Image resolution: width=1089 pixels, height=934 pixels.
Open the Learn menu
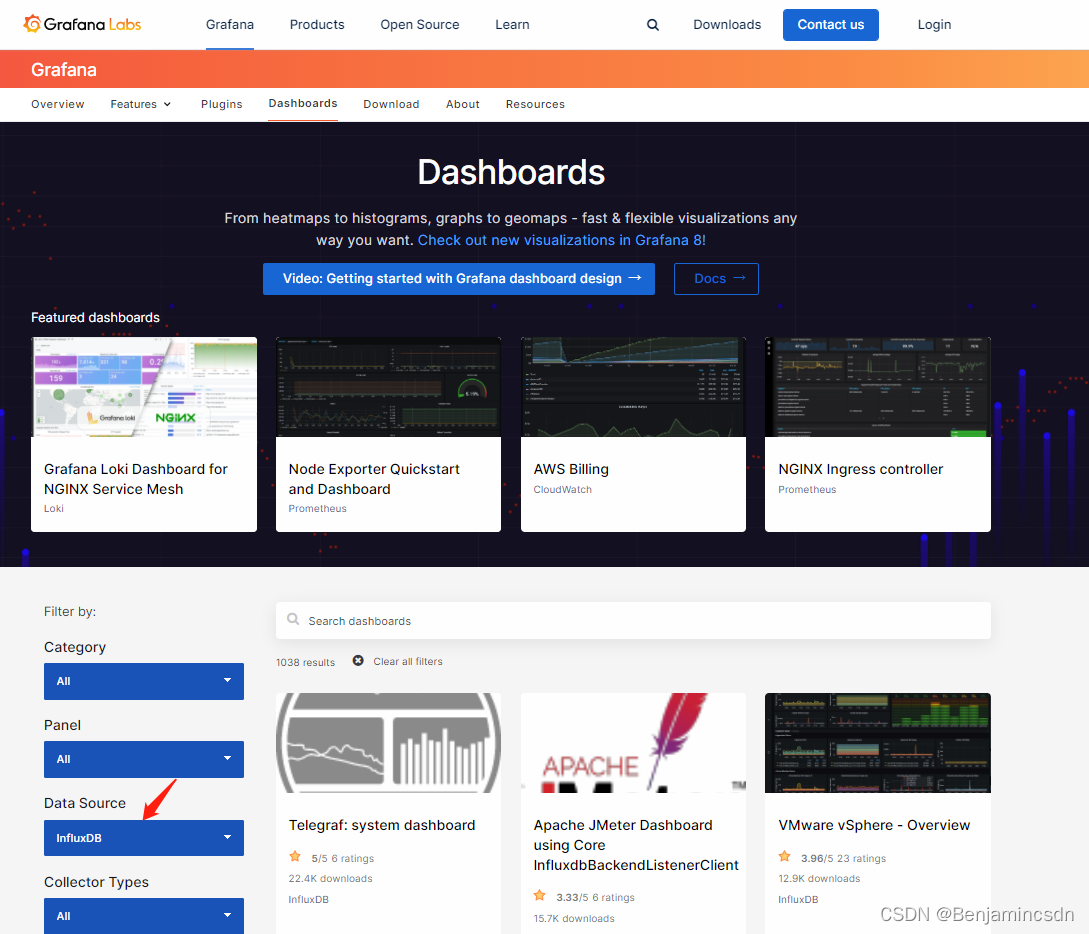512,25
